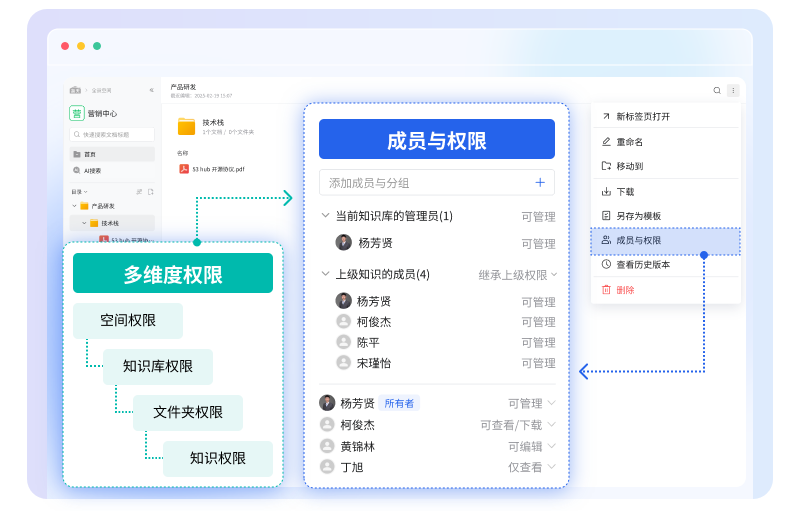805x520 pixels.
Task: Choose 成员与权限 from the context menu
Action: pos(665,240)
